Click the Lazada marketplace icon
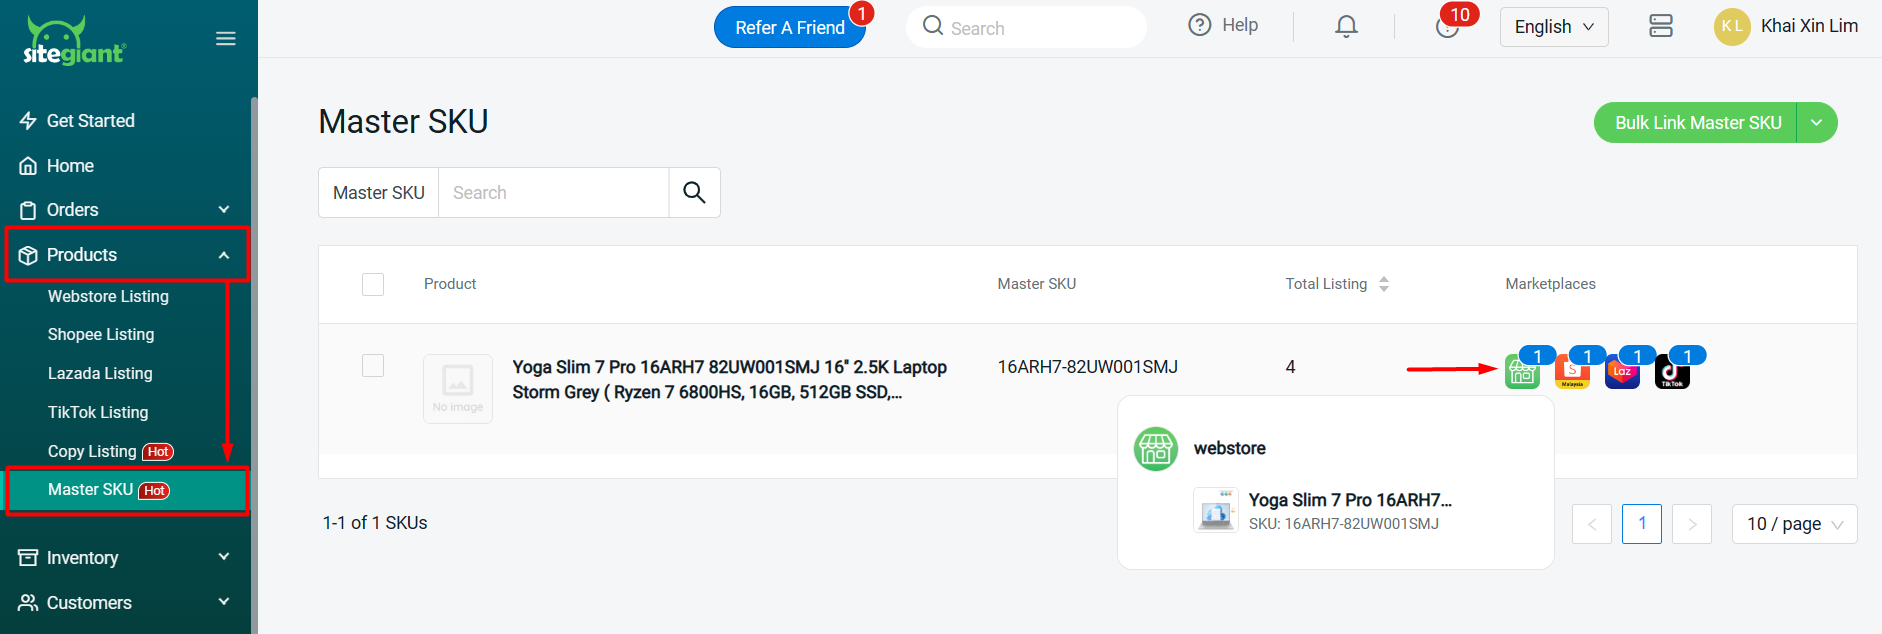The height and width of the screenshot is (634, 1882). 1622,373
